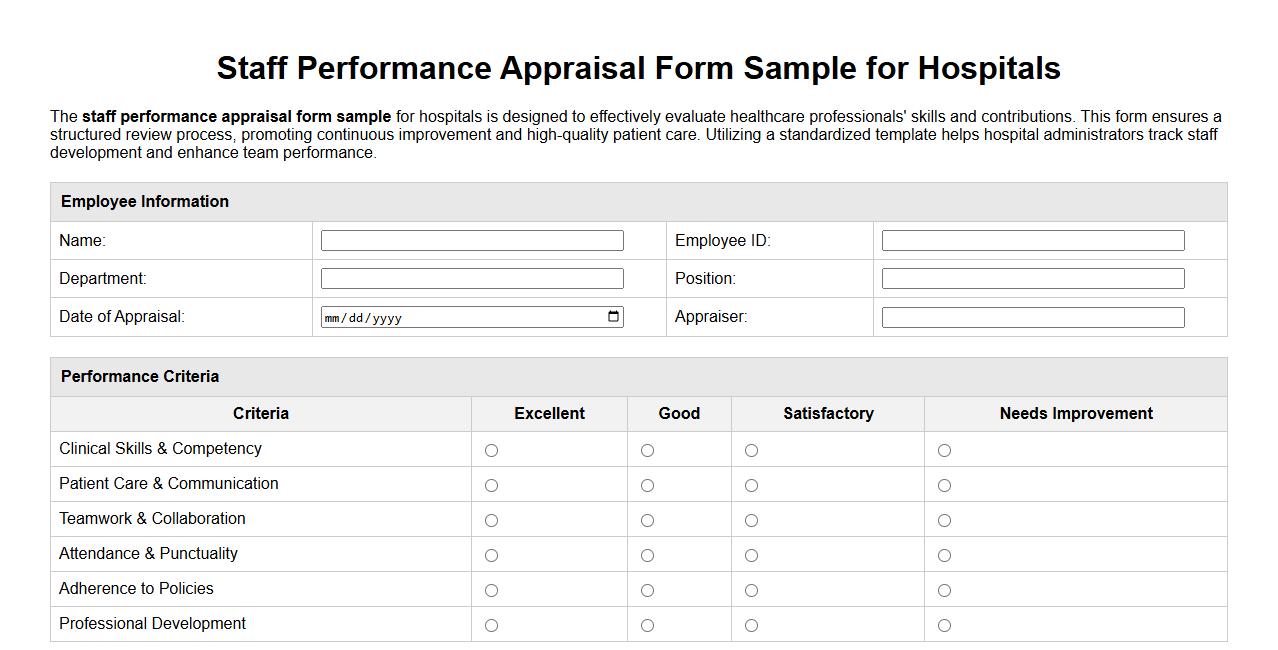Image resolution: width=1278 pixels, height=650 pixels.
Task: Choose Good for Adherence to Policies
Action: [x=647, y=589]
